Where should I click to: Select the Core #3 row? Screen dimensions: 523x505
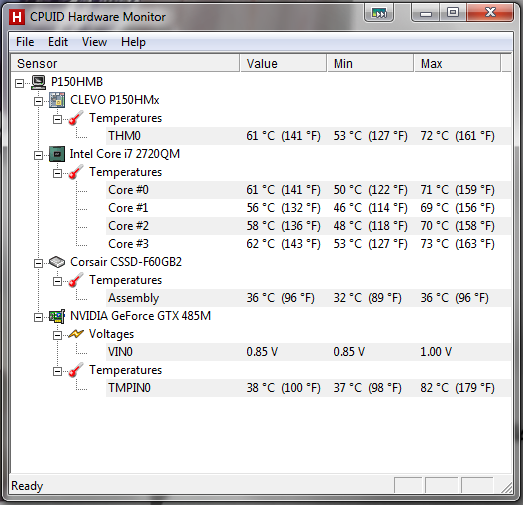click(308, 244)
